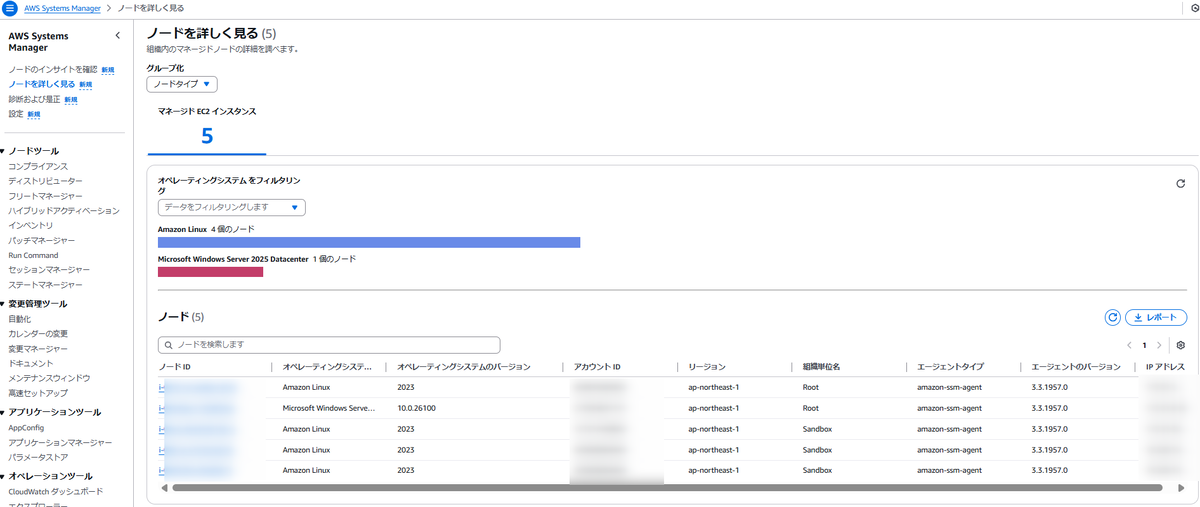Click the AWS Systems Manager breadcrumb link
The width and height of the screenshot is (1200, 507).
62,8
